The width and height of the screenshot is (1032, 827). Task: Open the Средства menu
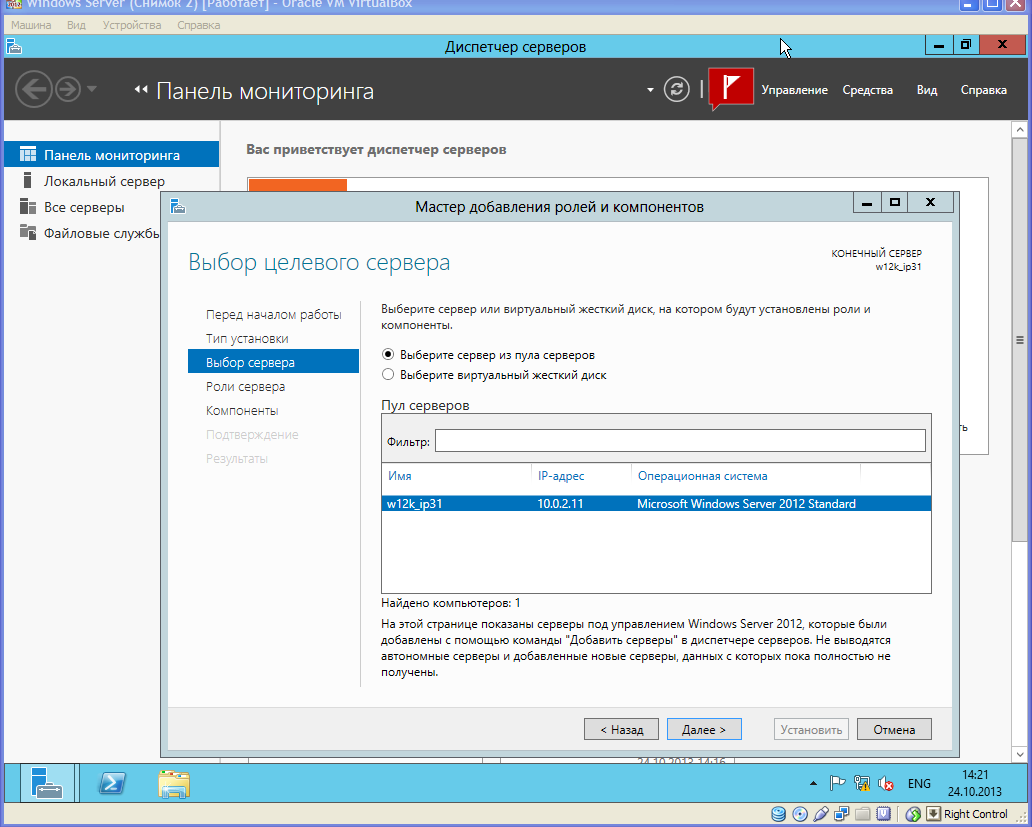867,90
